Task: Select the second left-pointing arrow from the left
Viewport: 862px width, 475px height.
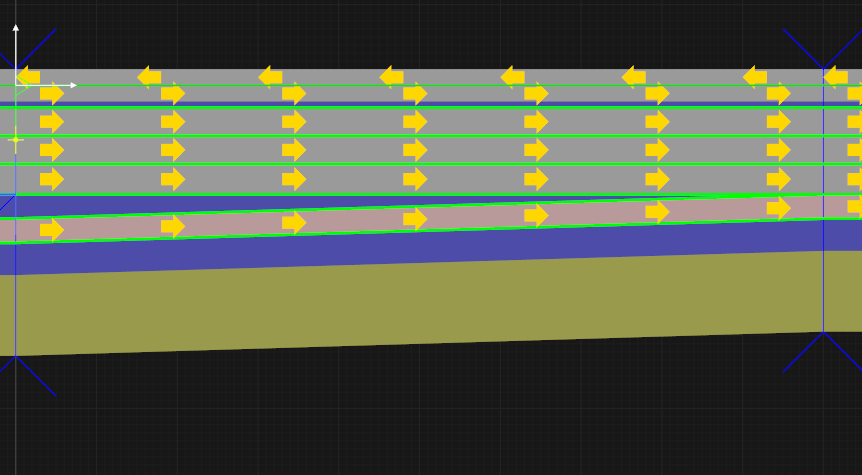Action: click(x=149, y=76)
